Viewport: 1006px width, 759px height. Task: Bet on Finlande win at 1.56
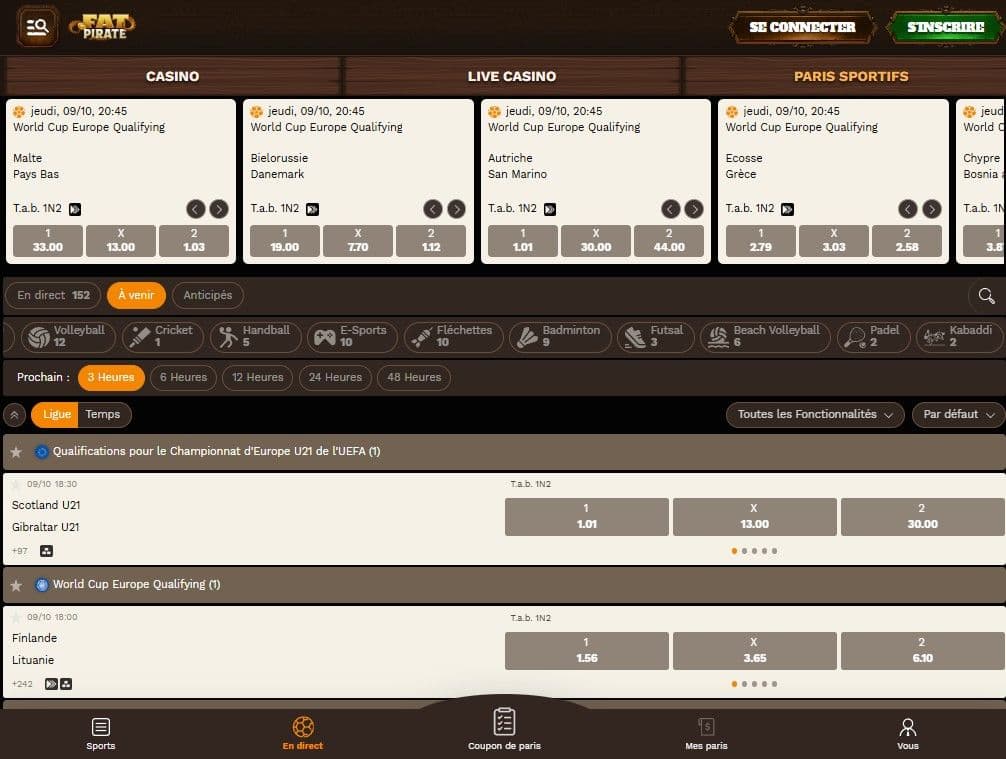(586, 650)
